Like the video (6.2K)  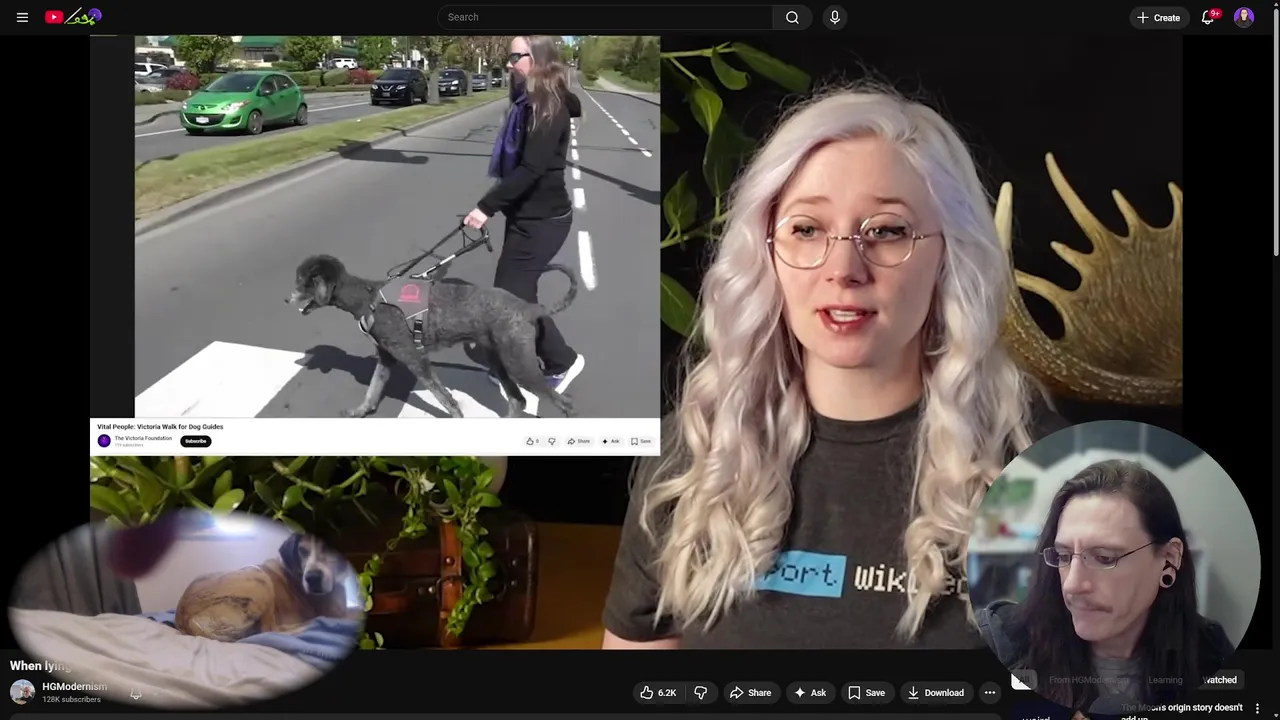click(x=658, y=692)
